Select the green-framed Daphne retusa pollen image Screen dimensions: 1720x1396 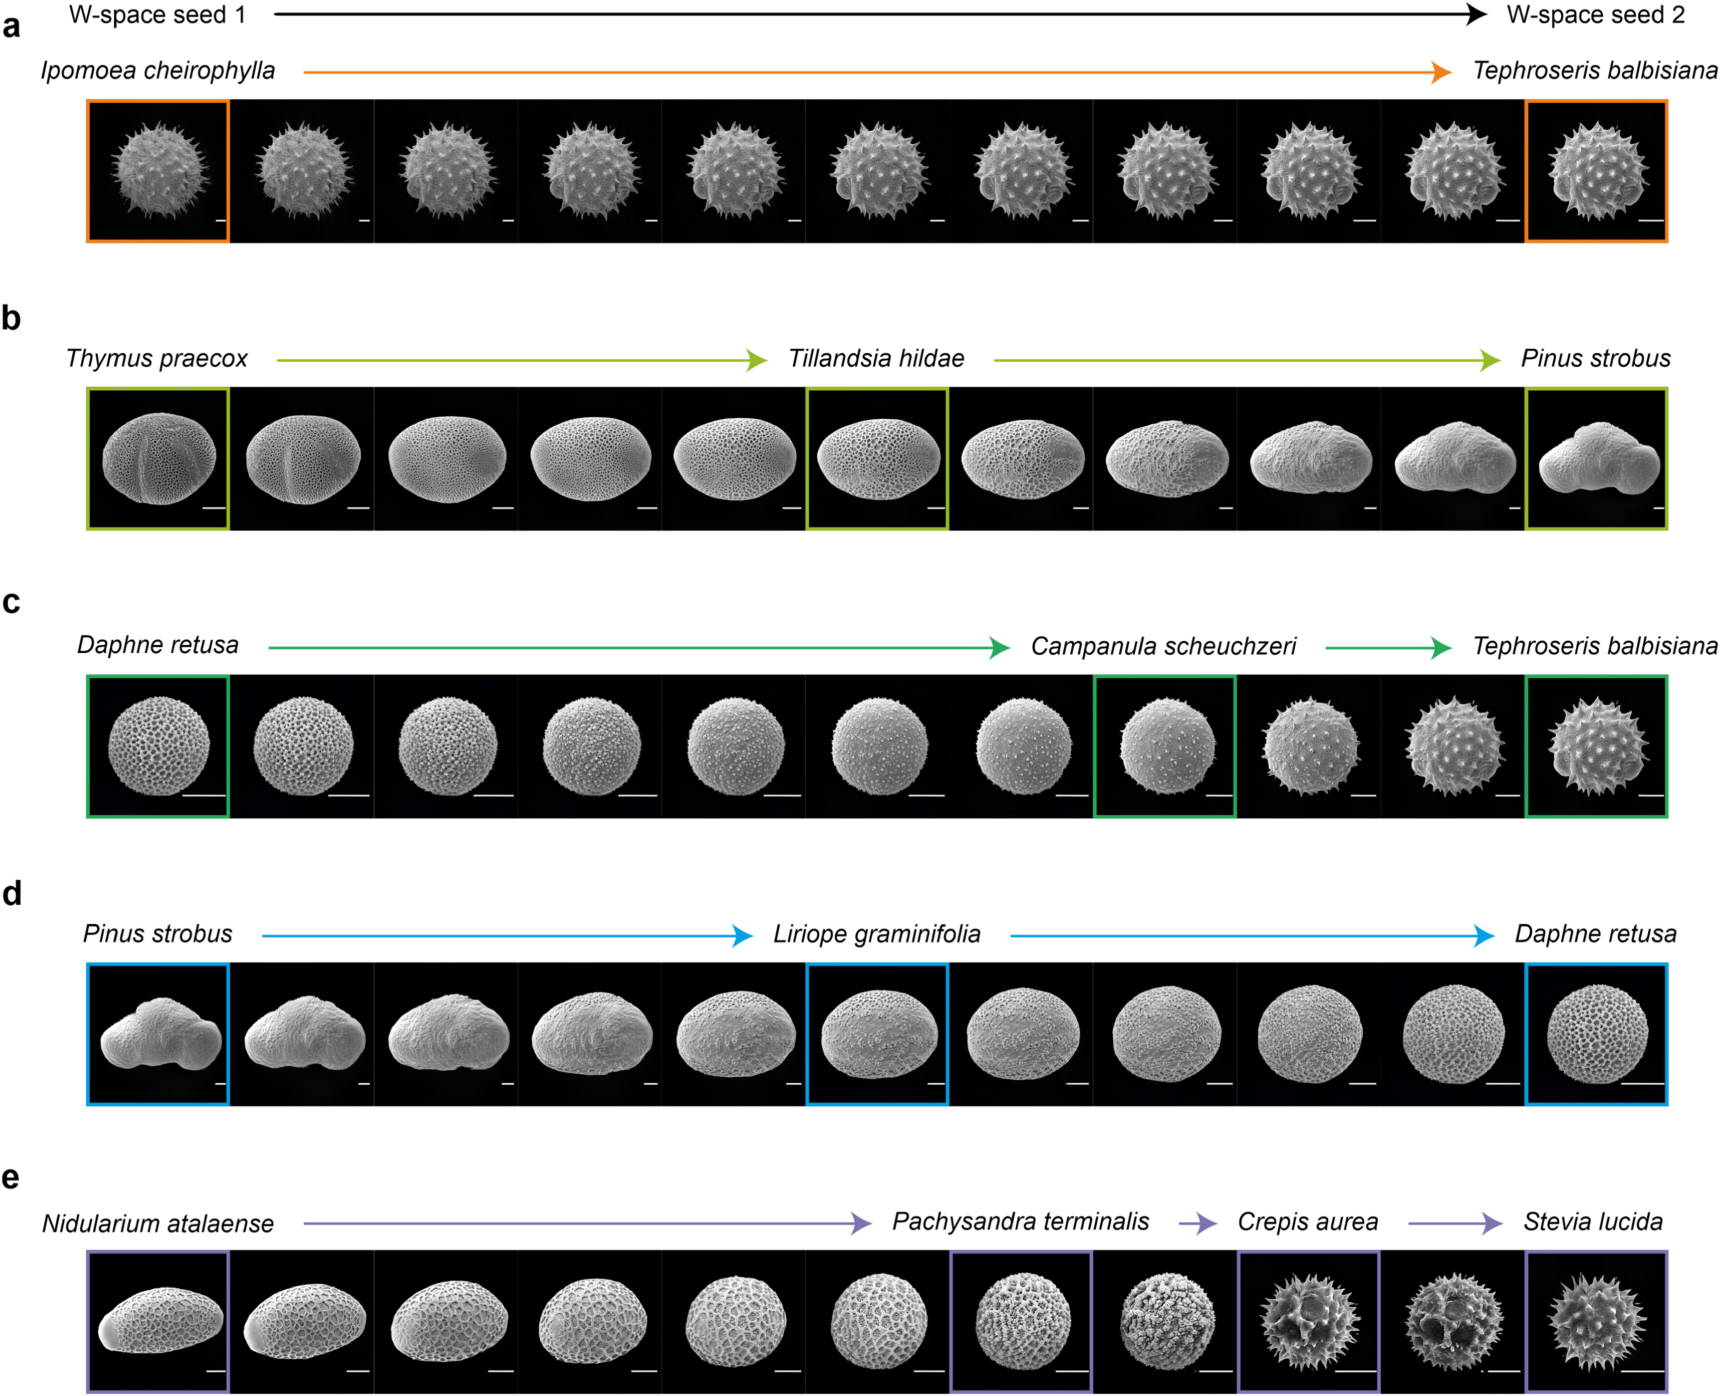coord(158,746)
